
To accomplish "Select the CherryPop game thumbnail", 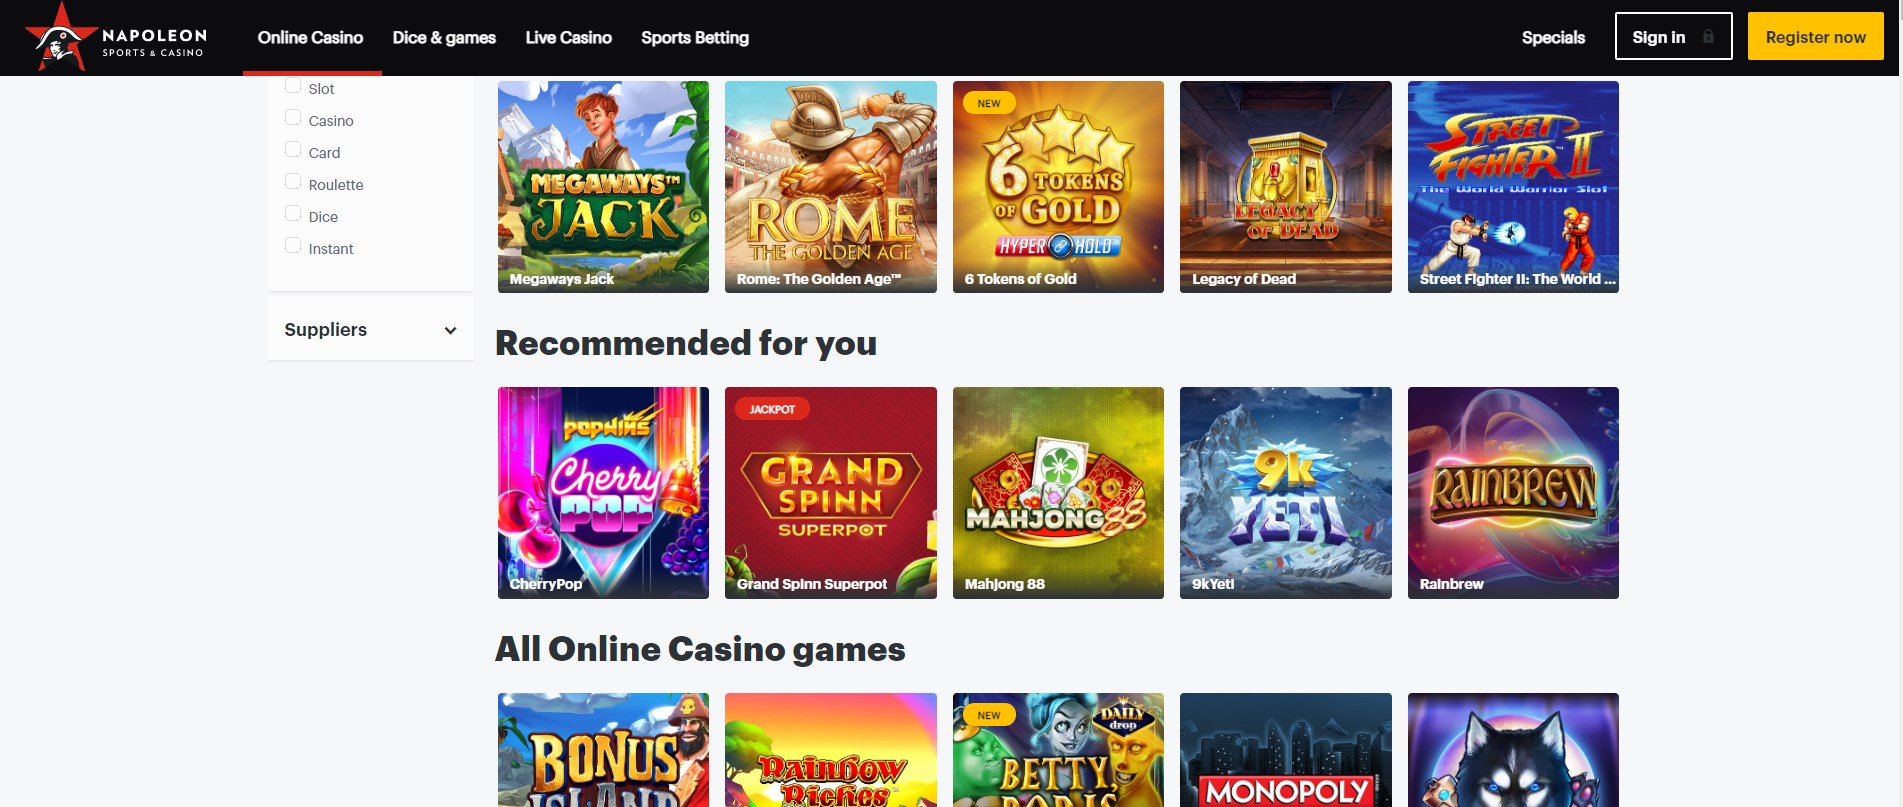I will [603, 493].
